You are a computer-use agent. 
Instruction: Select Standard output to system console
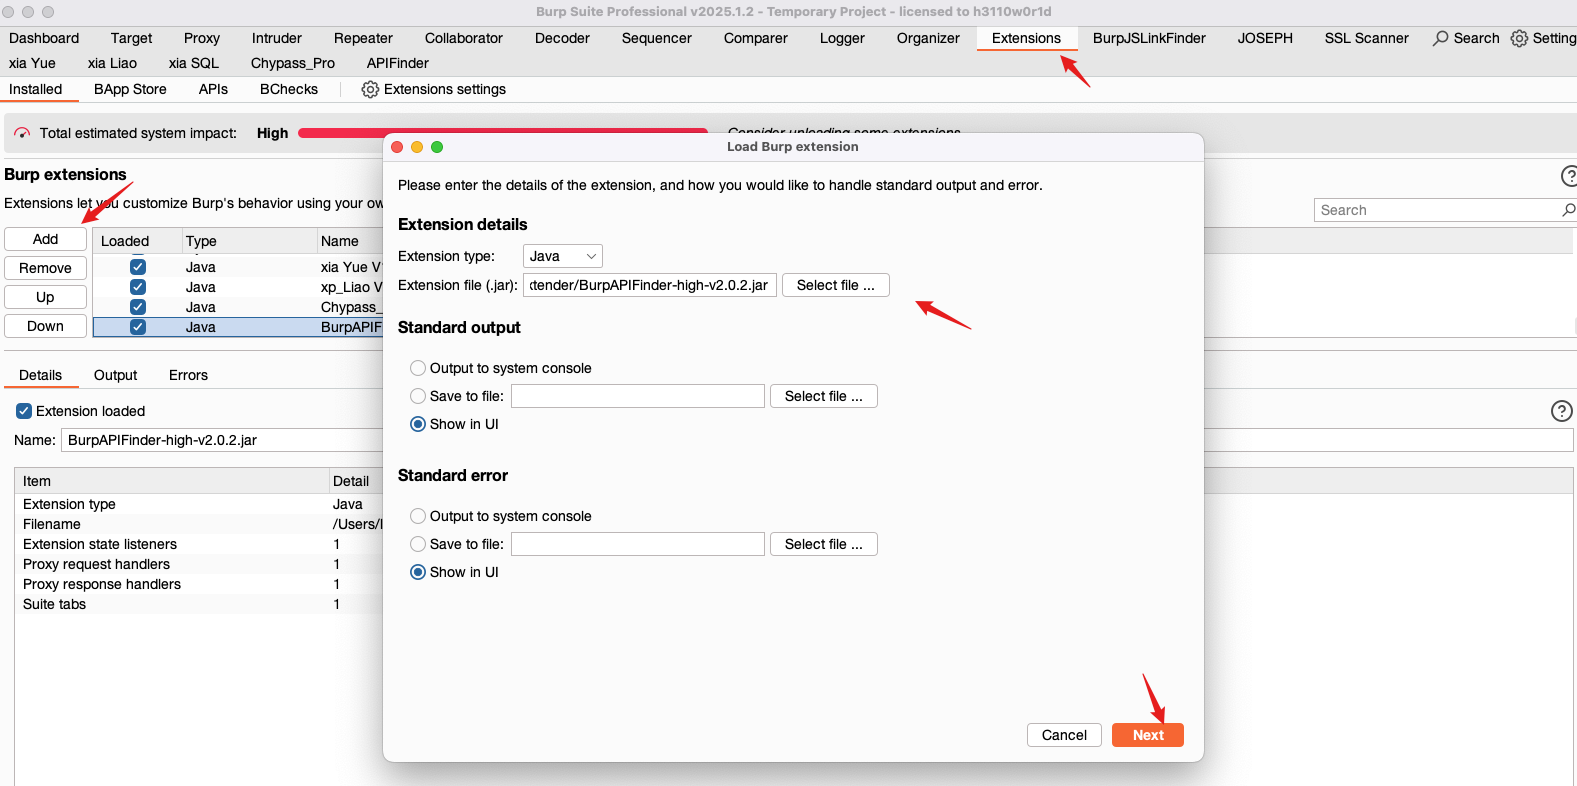[418, 368]
